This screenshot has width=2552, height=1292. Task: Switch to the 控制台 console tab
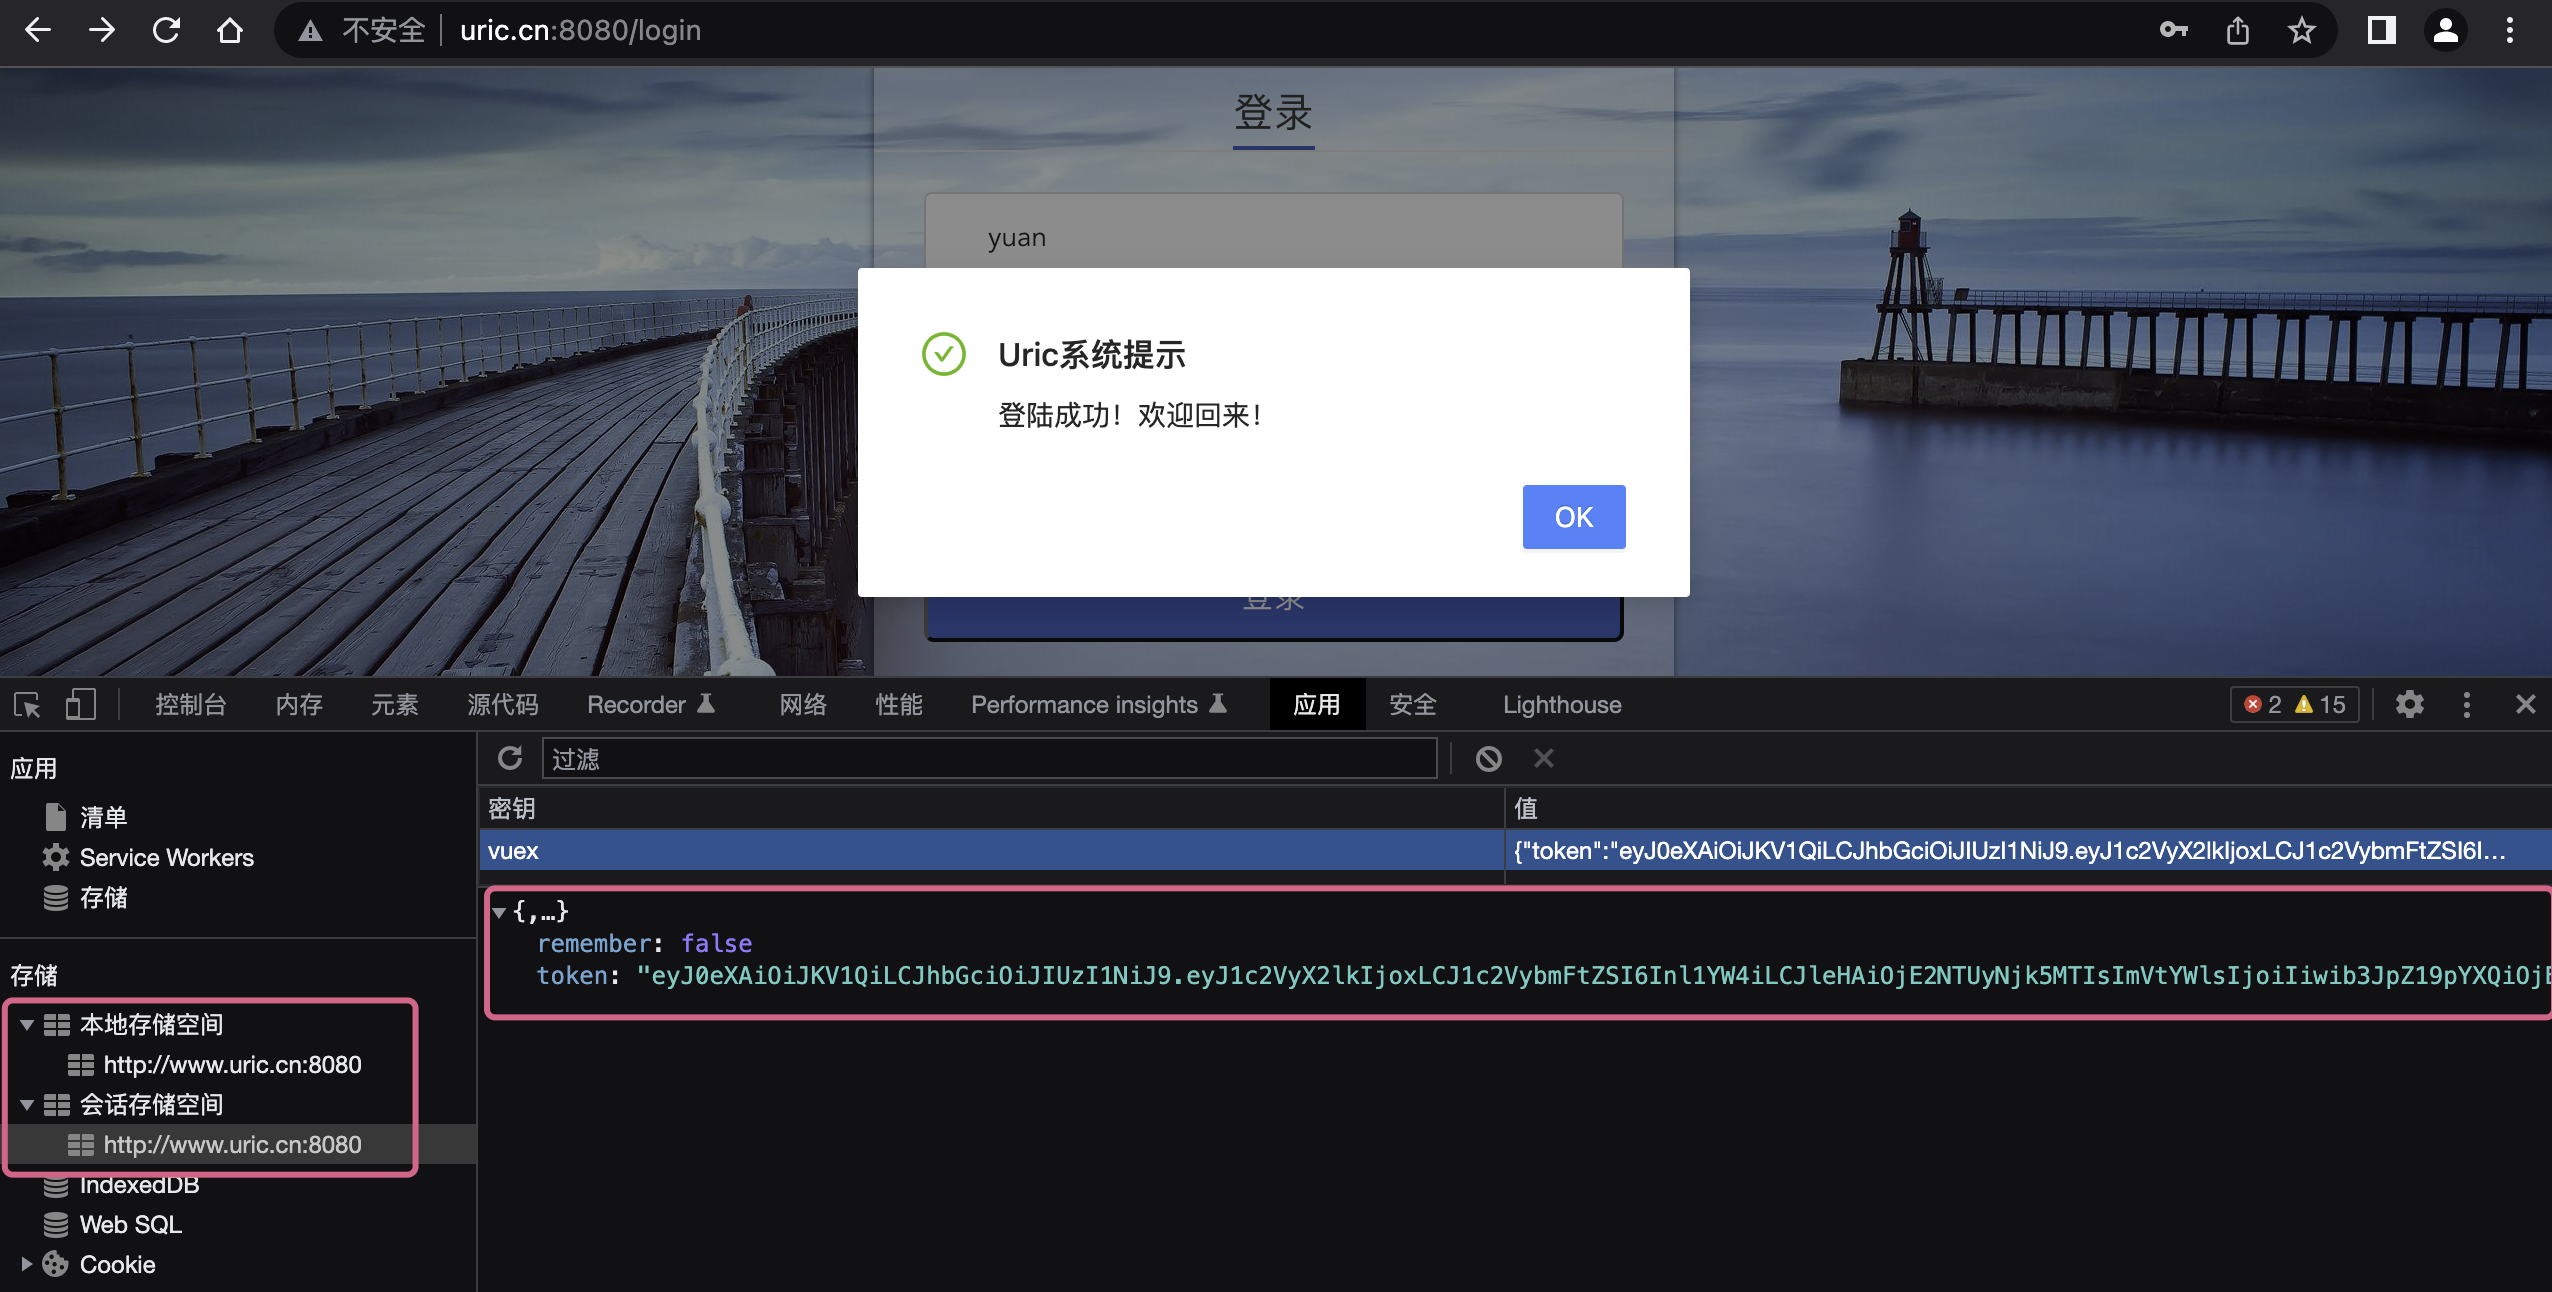190,705
